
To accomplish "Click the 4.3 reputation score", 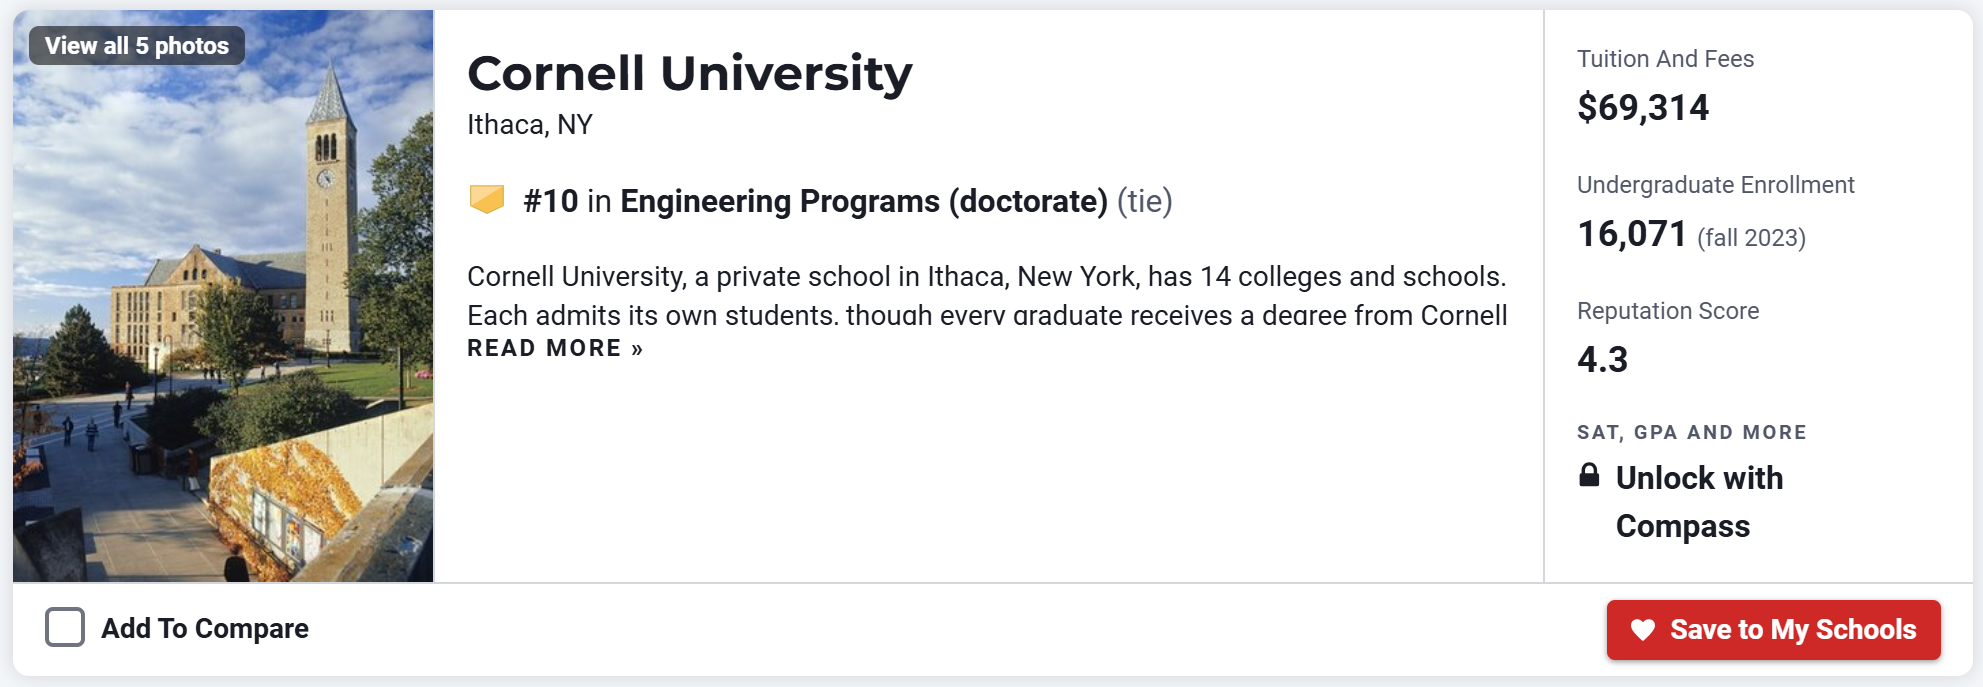I will point(1602,359).
